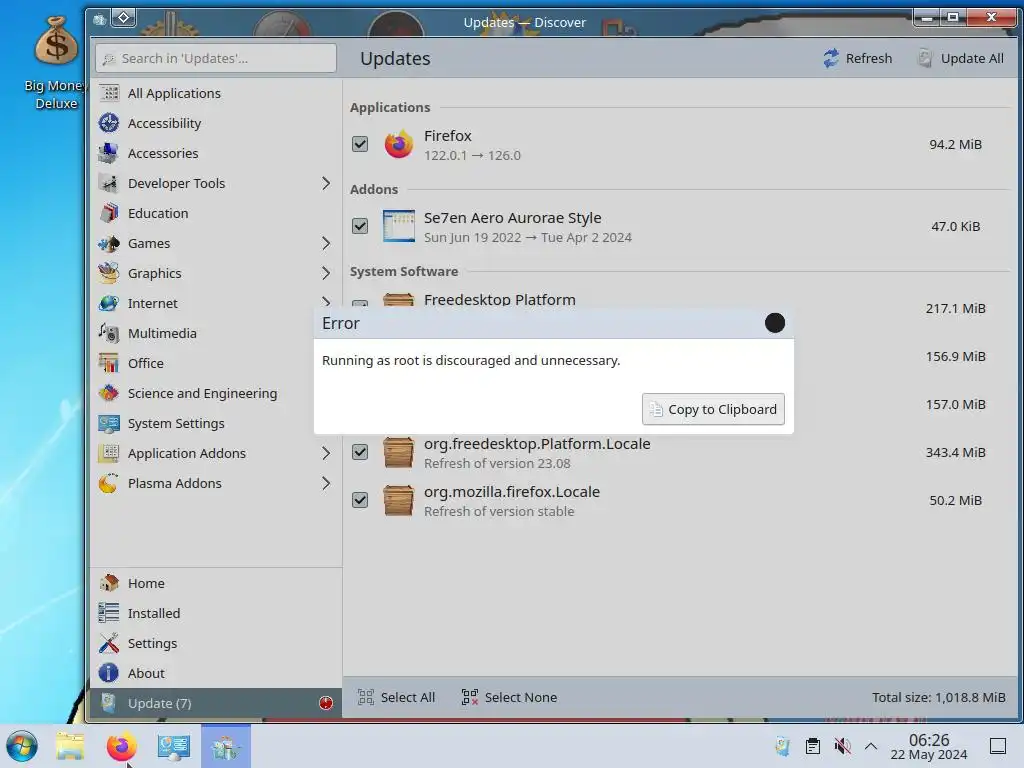Click the Installed list icon
Image resolution: width=1024 pixels, height=768 pixels.
coord(108,613)
